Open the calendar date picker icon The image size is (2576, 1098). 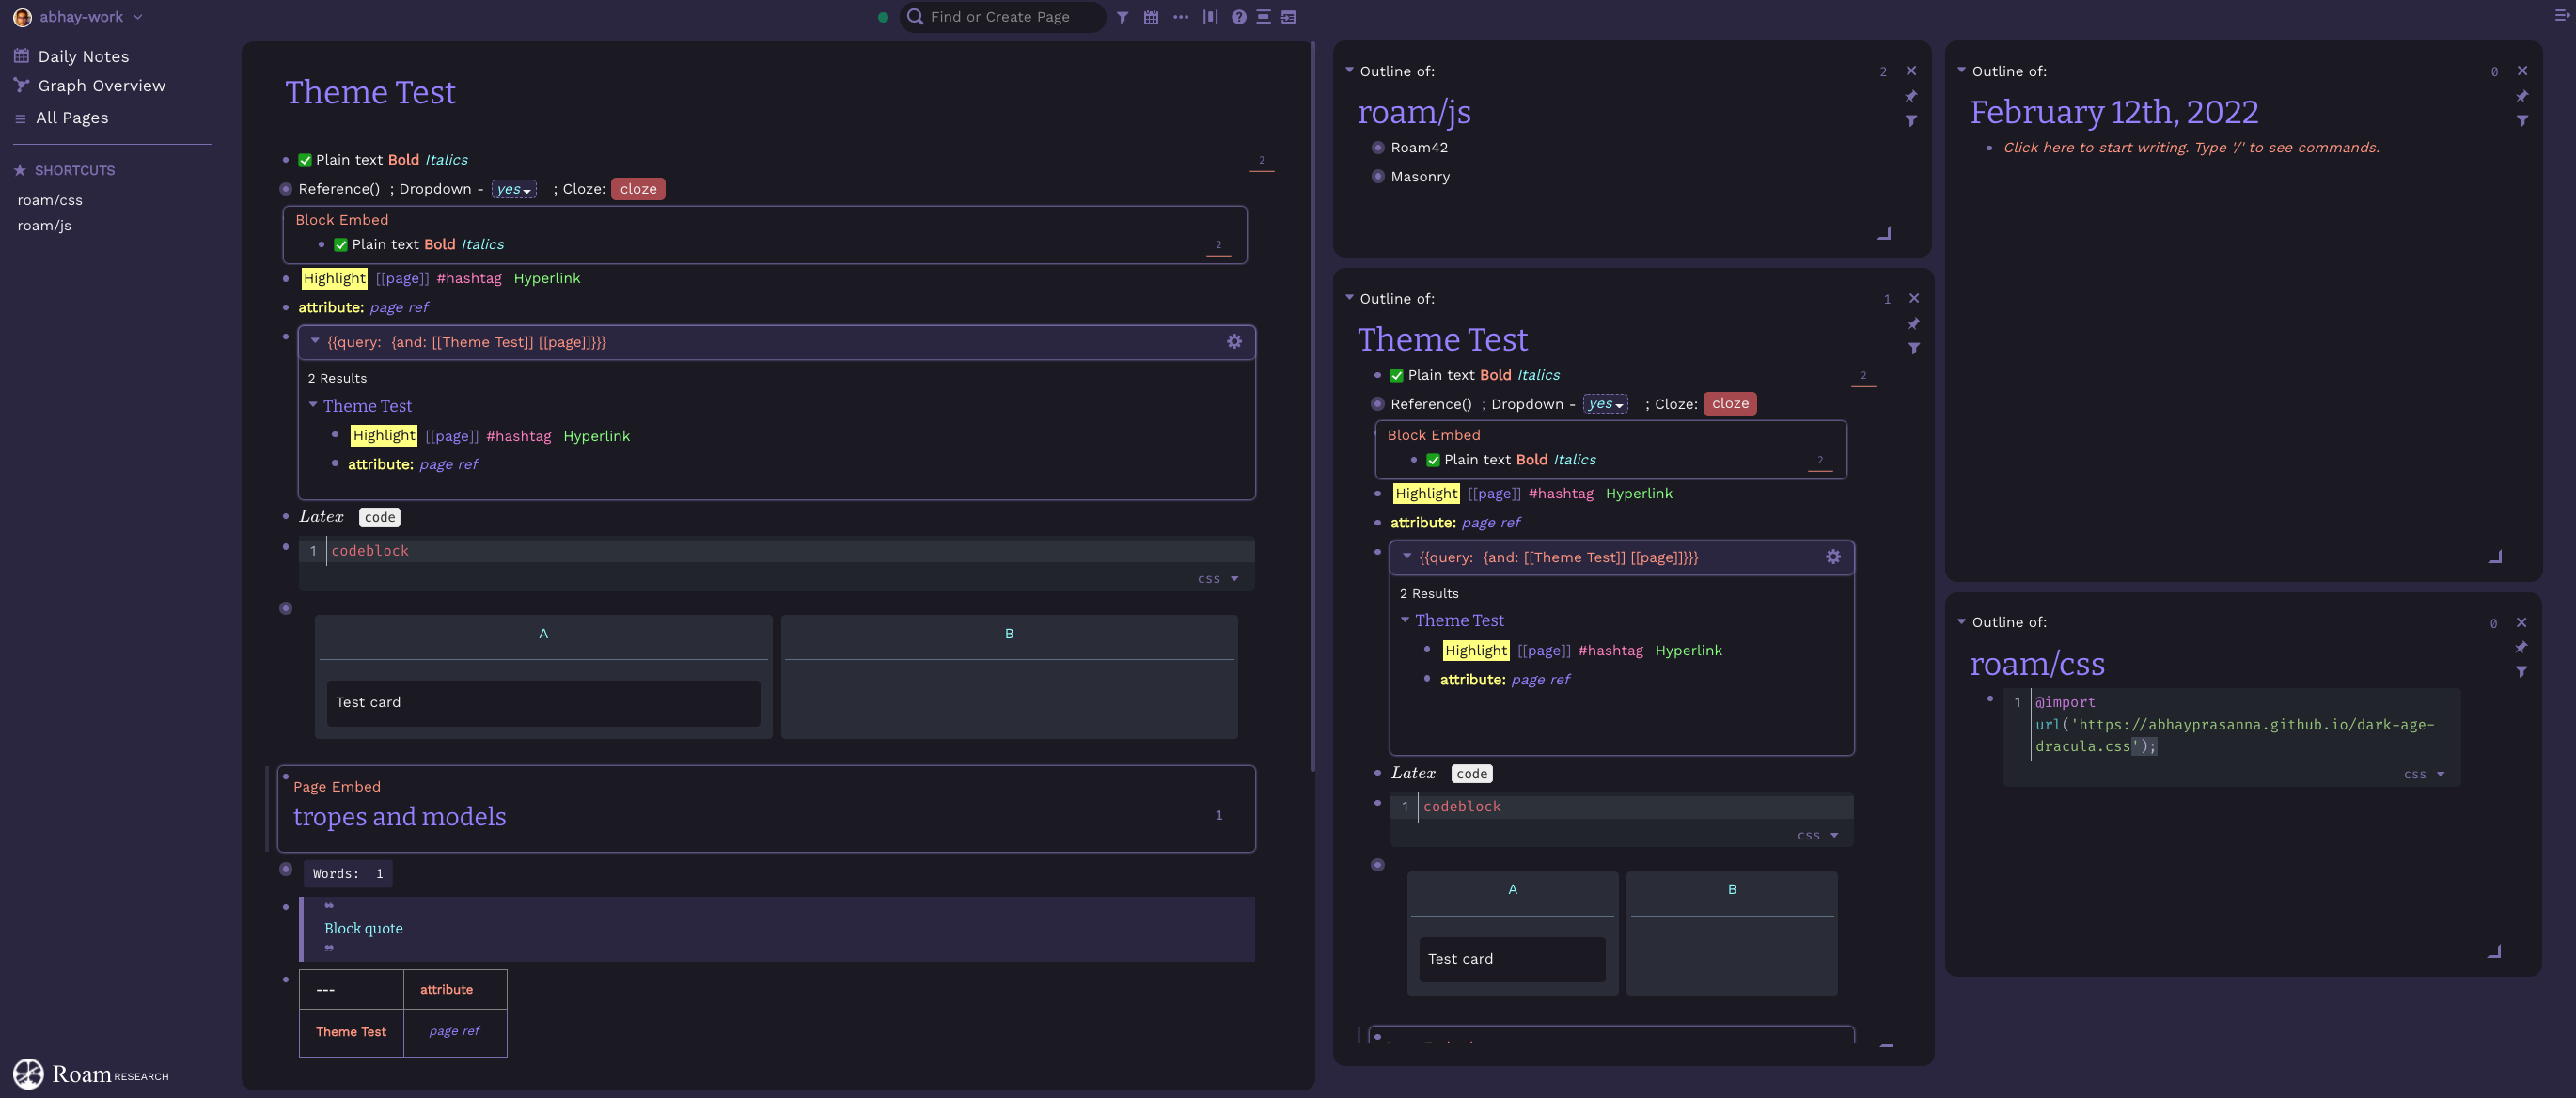pyautogui.click(x=1151, y=17)
